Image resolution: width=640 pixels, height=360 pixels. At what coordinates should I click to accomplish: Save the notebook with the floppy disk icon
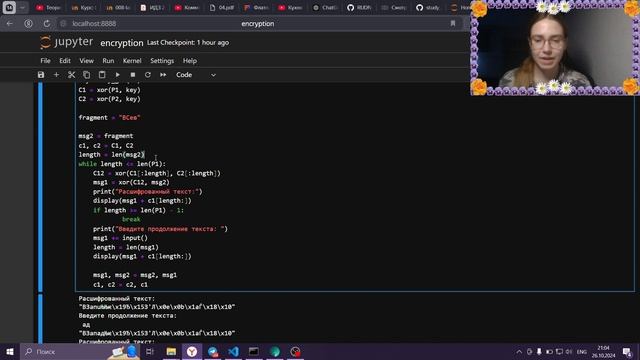click(x=41, y=75)
